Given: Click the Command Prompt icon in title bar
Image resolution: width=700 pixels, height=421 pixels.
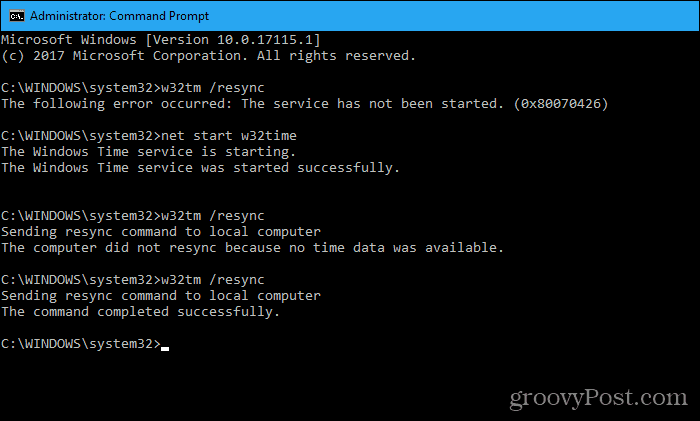Looking at the screenshot, I should click(x=17, y=16).
